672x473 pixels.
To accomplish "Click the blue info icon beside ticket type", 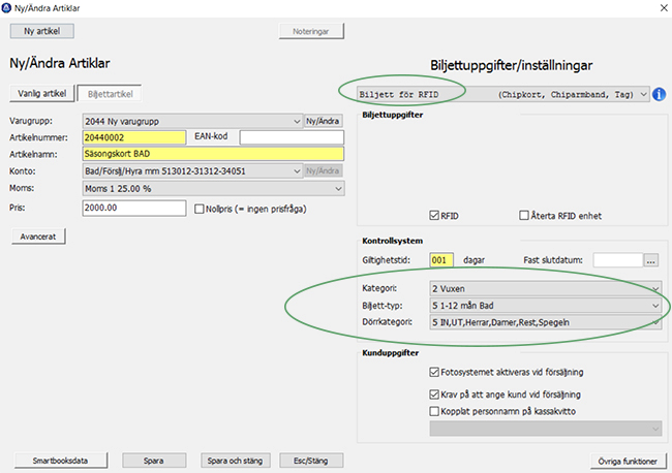I will click(x=659, y=94).
